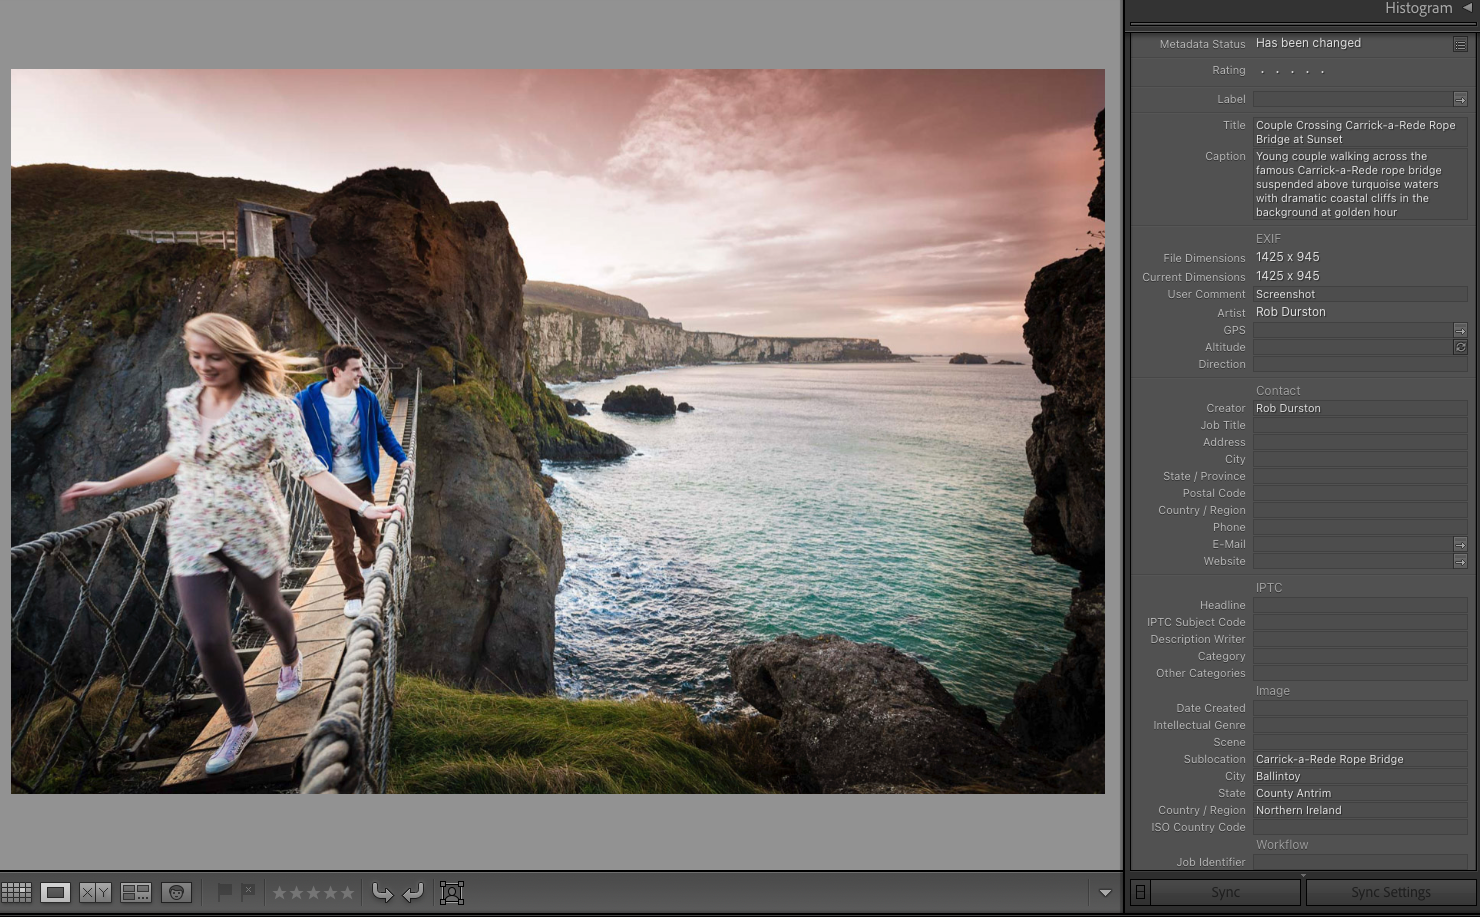This screenshot has width=1480, height=917.
Task: Click into Description Writer field
Action: tap(1360, 639)
